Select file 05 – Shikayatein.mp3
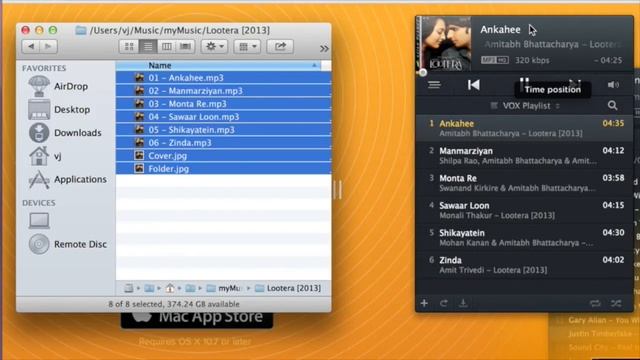This screenshot has height=360, width=640. pyautogui.click(x=223, y=130)
